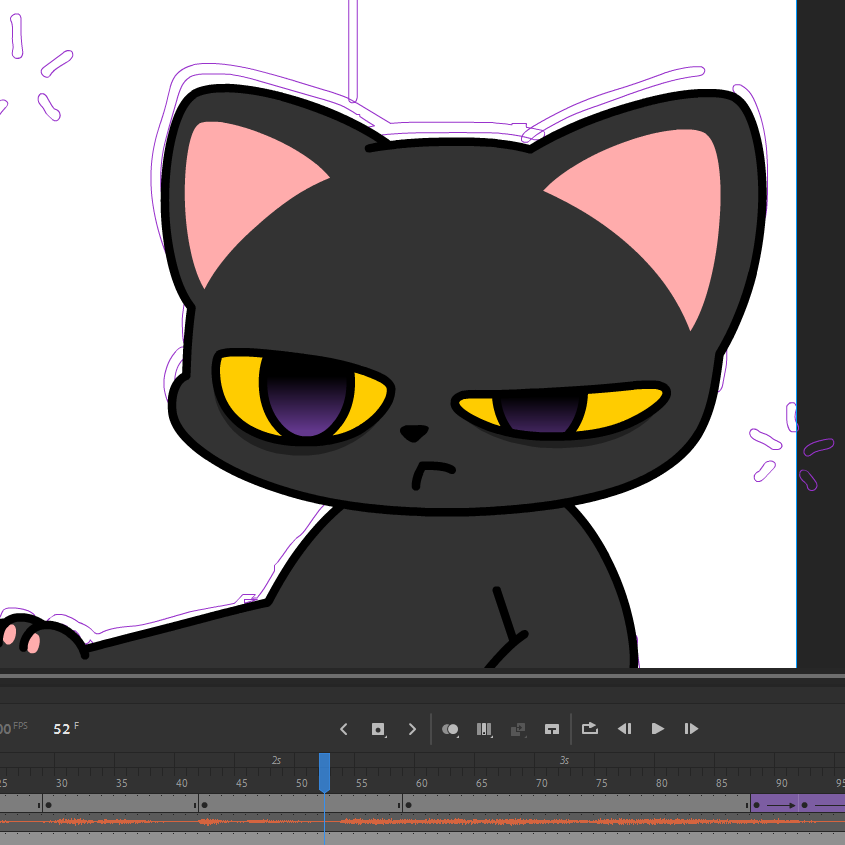Step forward one frame
Viewport: 845px width, 845px height.
691,729
